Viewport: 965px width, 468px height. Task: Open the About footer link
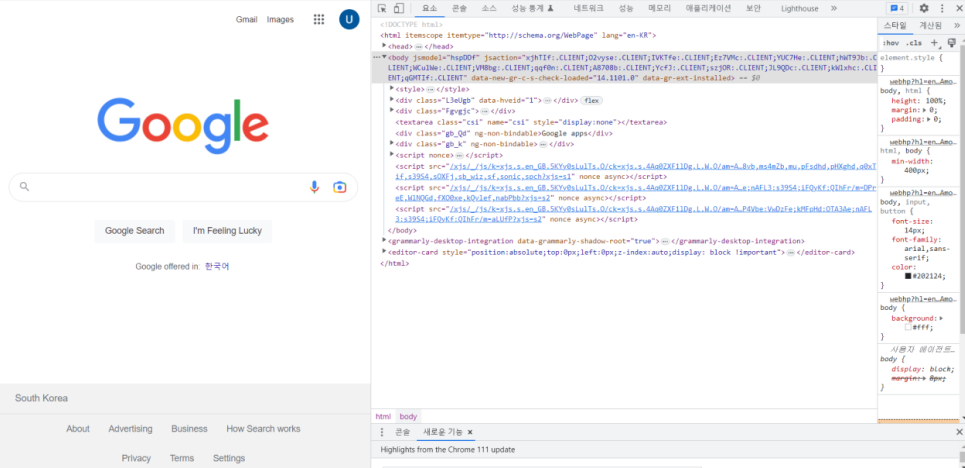click(78, 429)
